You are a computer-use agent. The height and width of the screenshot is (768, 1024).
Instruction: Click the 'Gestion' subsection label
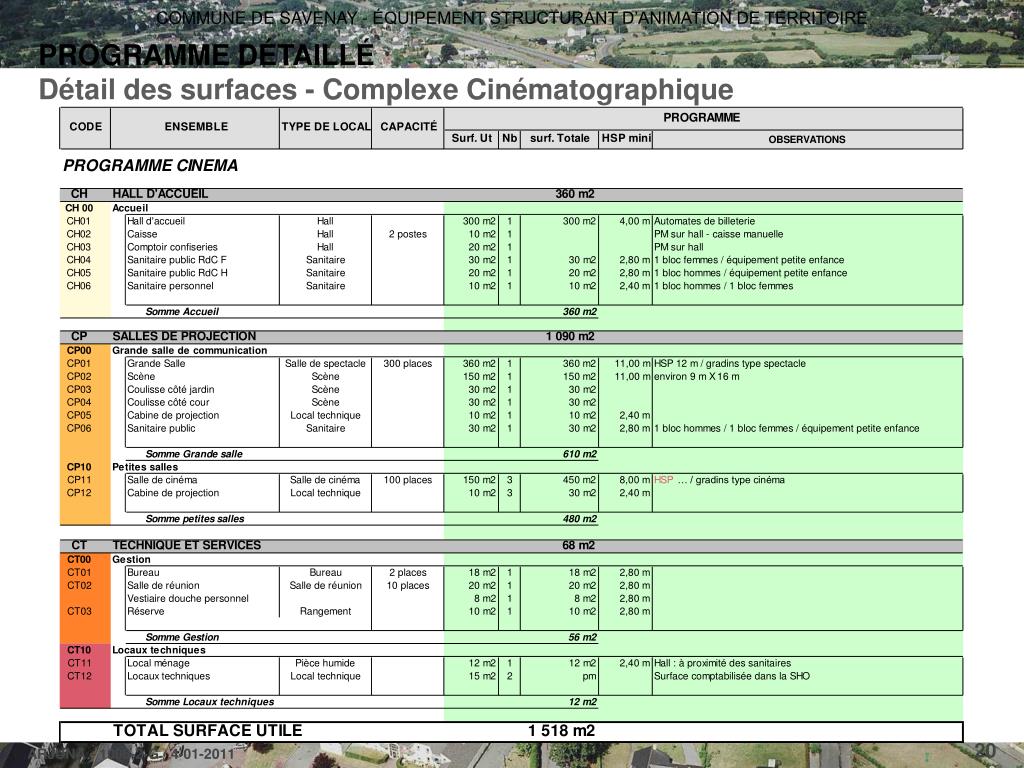pos(131,560)
